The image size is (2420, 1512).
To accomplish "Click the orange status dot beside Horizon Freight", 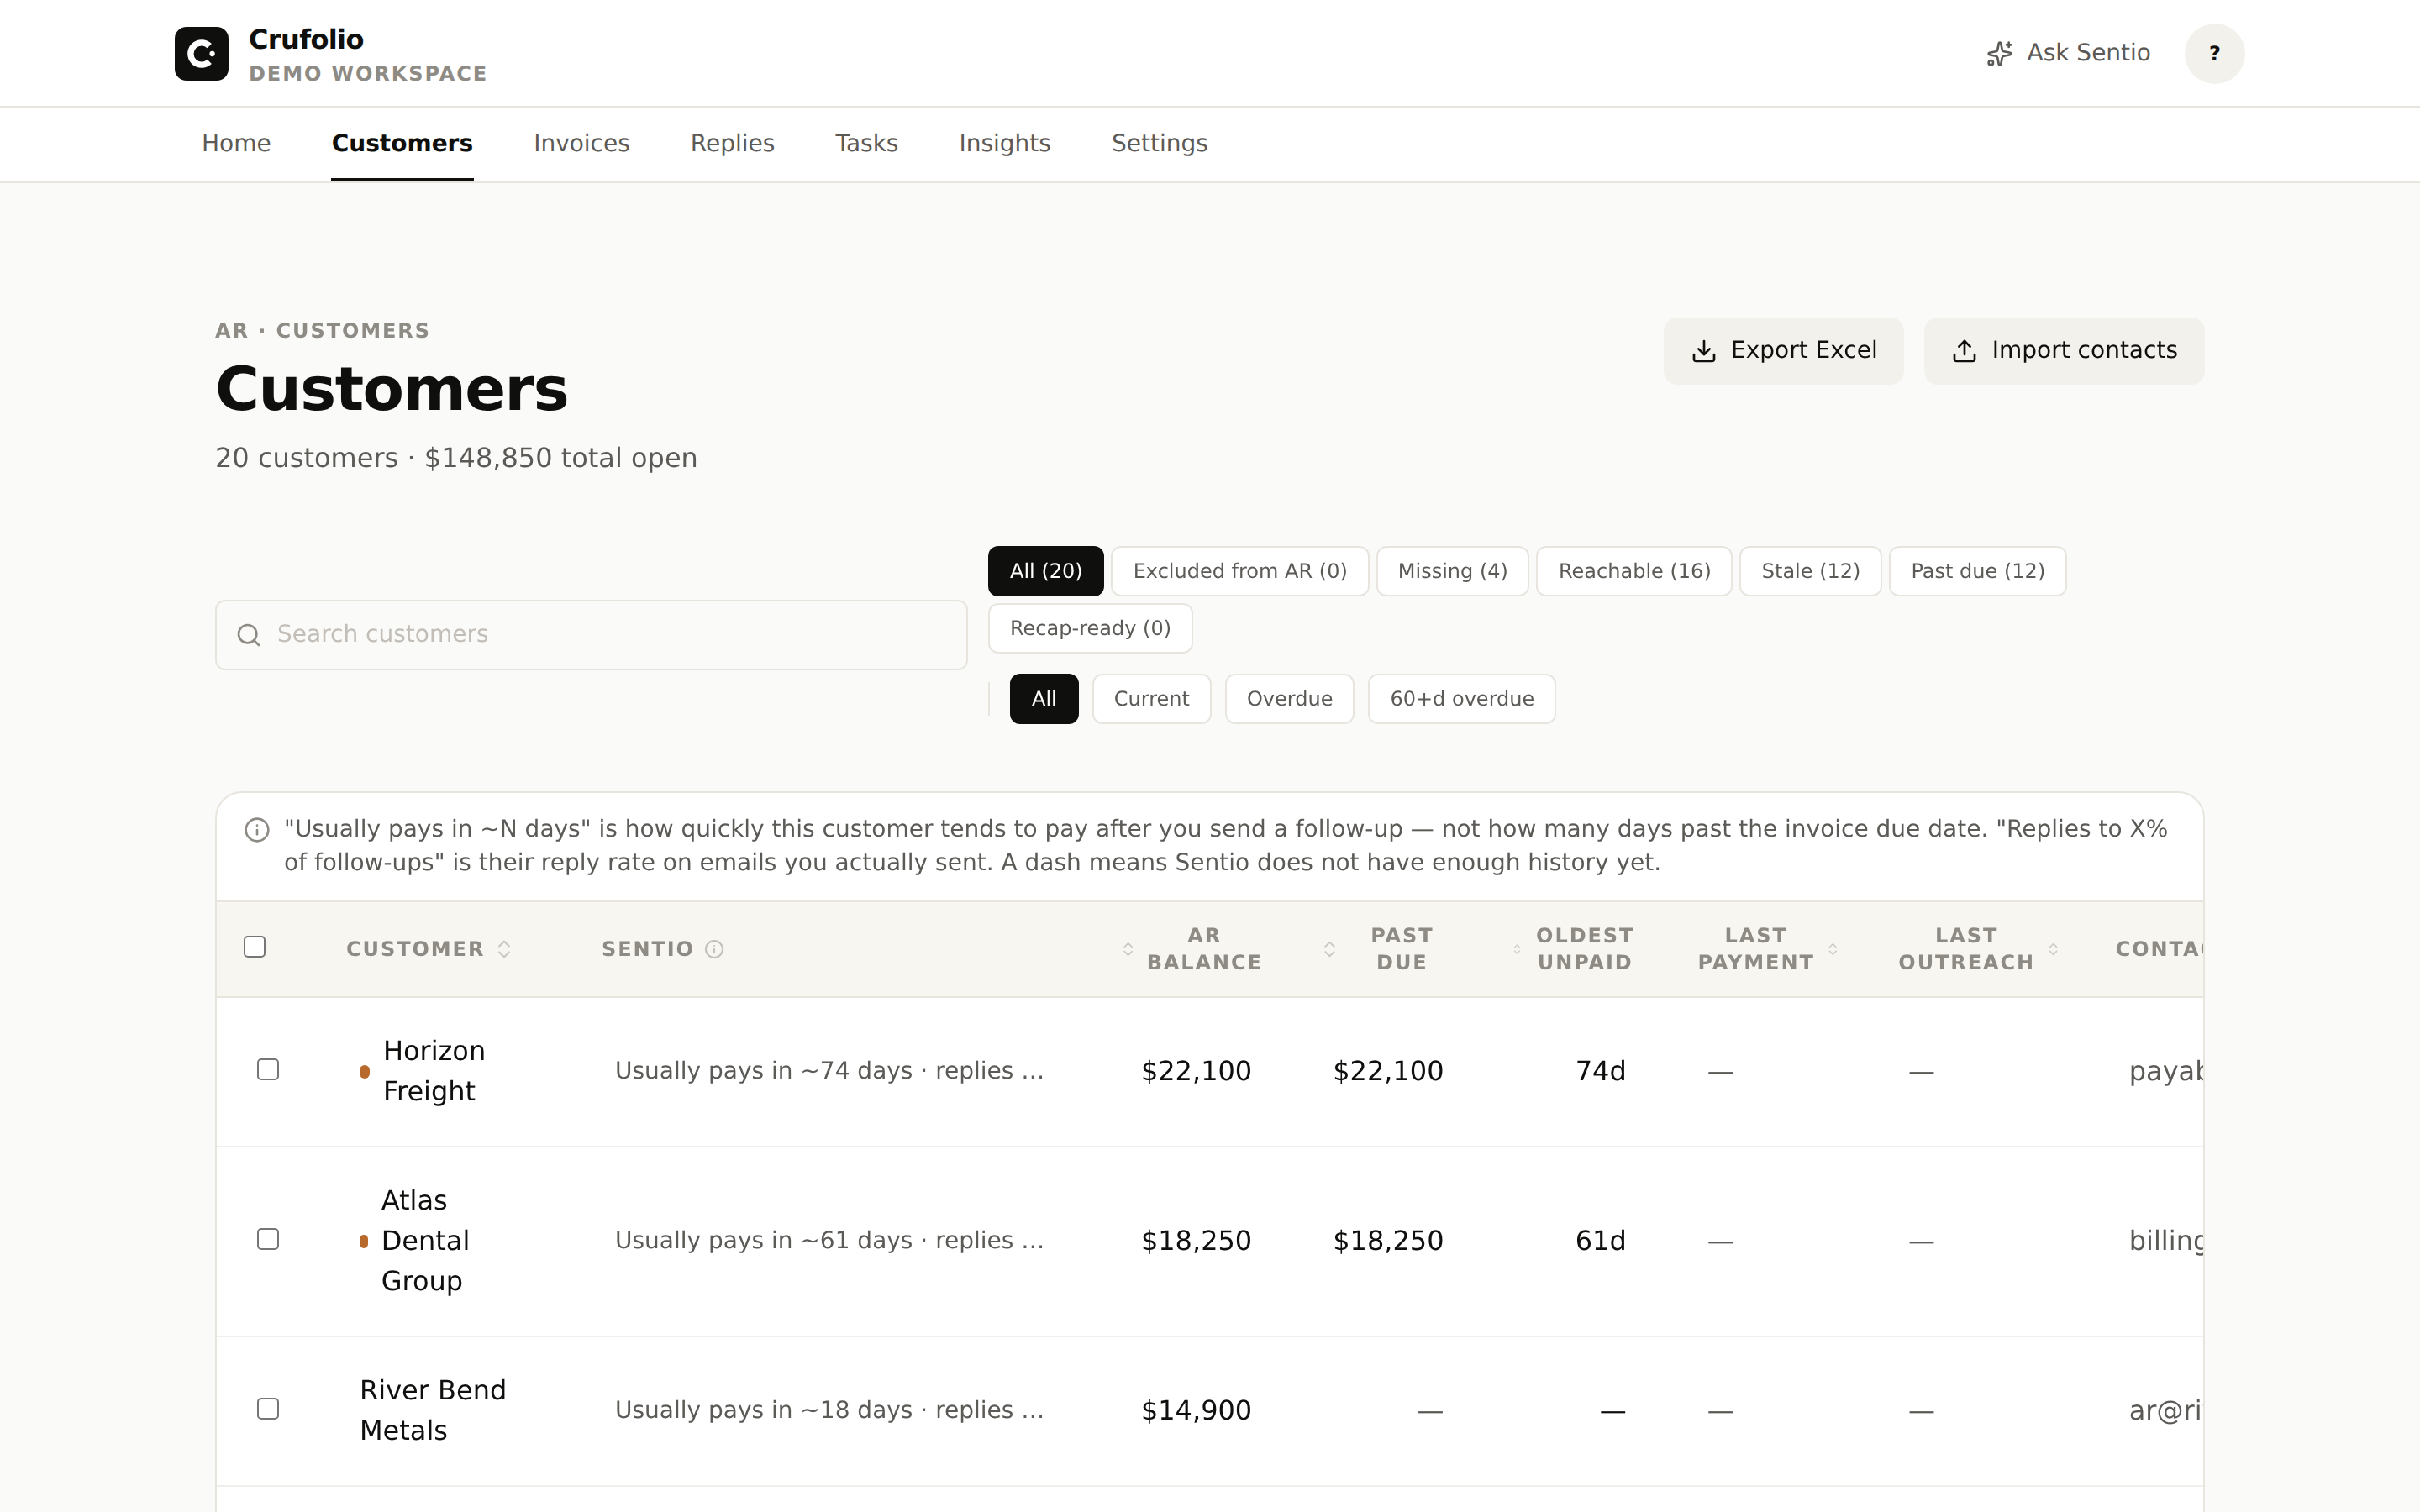I will coord(364,1072).
